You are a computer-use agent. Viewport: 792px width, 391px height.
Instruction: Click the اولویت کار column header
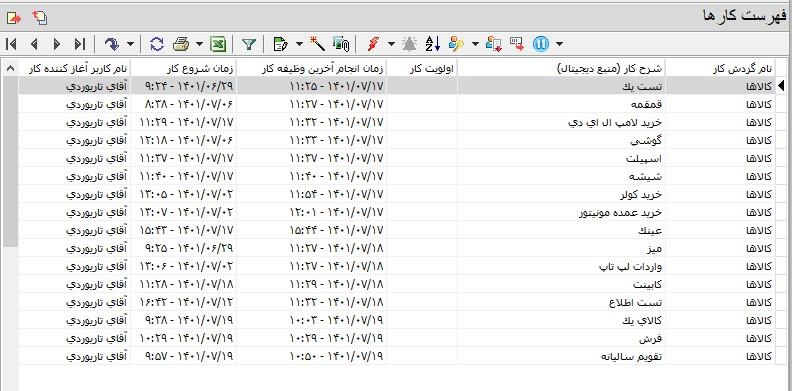click(421, 69)
